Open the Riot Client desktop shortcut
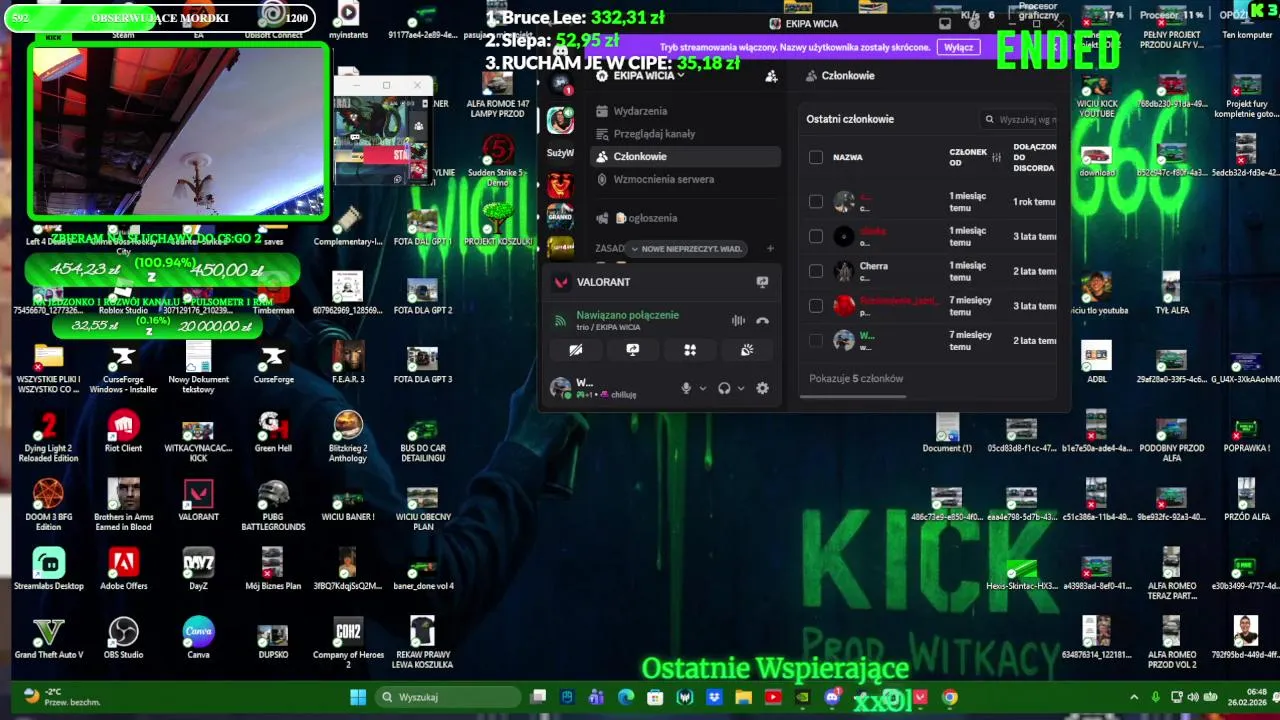This screenshot has width=1280, height=720. point(123,433)
